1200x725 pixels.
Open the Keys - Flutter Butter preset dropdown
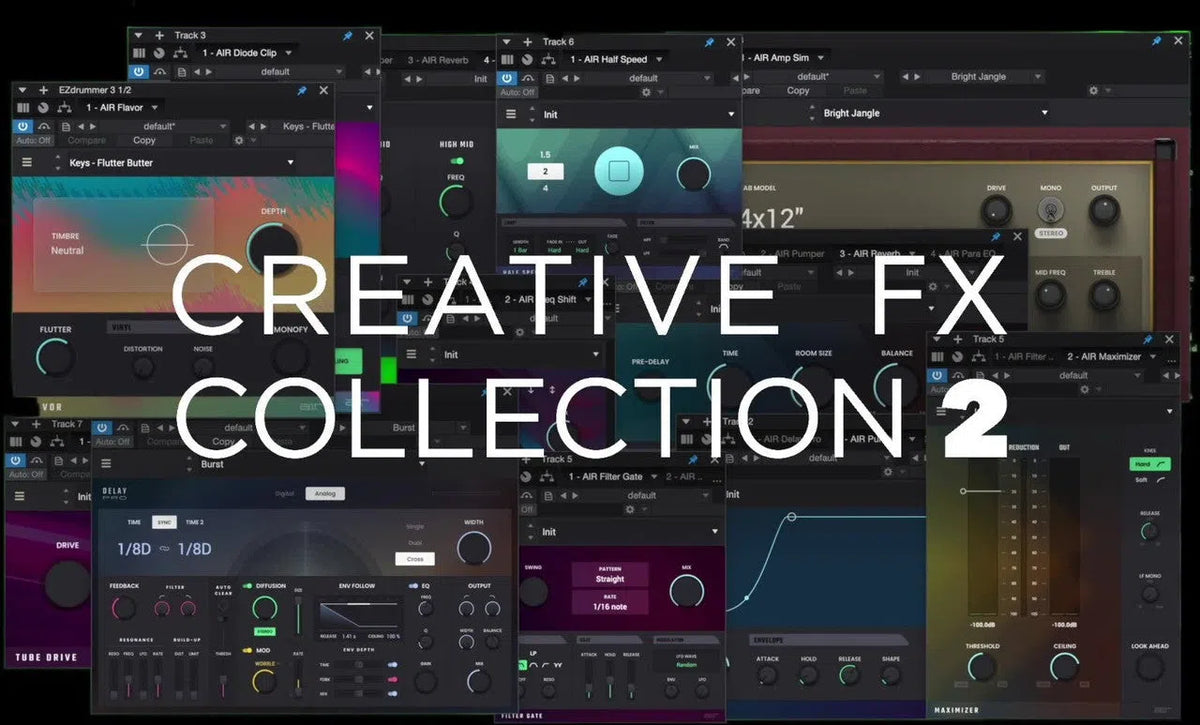[292, 163]
